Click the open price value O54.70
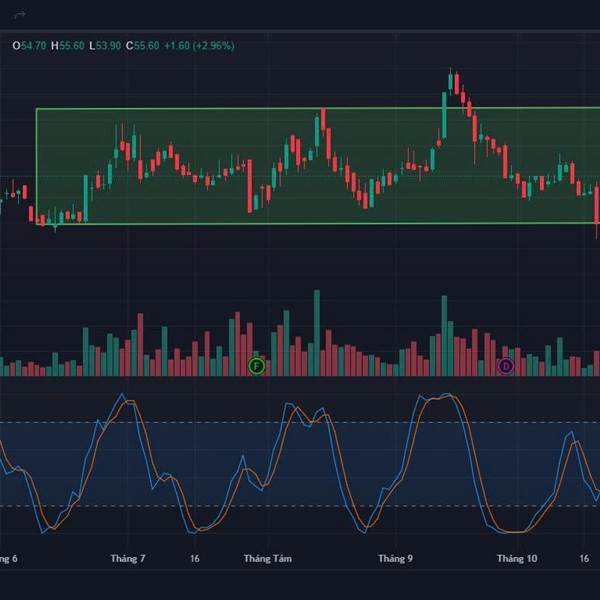The image size is (600, 600). pyautogui.click(x=29, y=46)
